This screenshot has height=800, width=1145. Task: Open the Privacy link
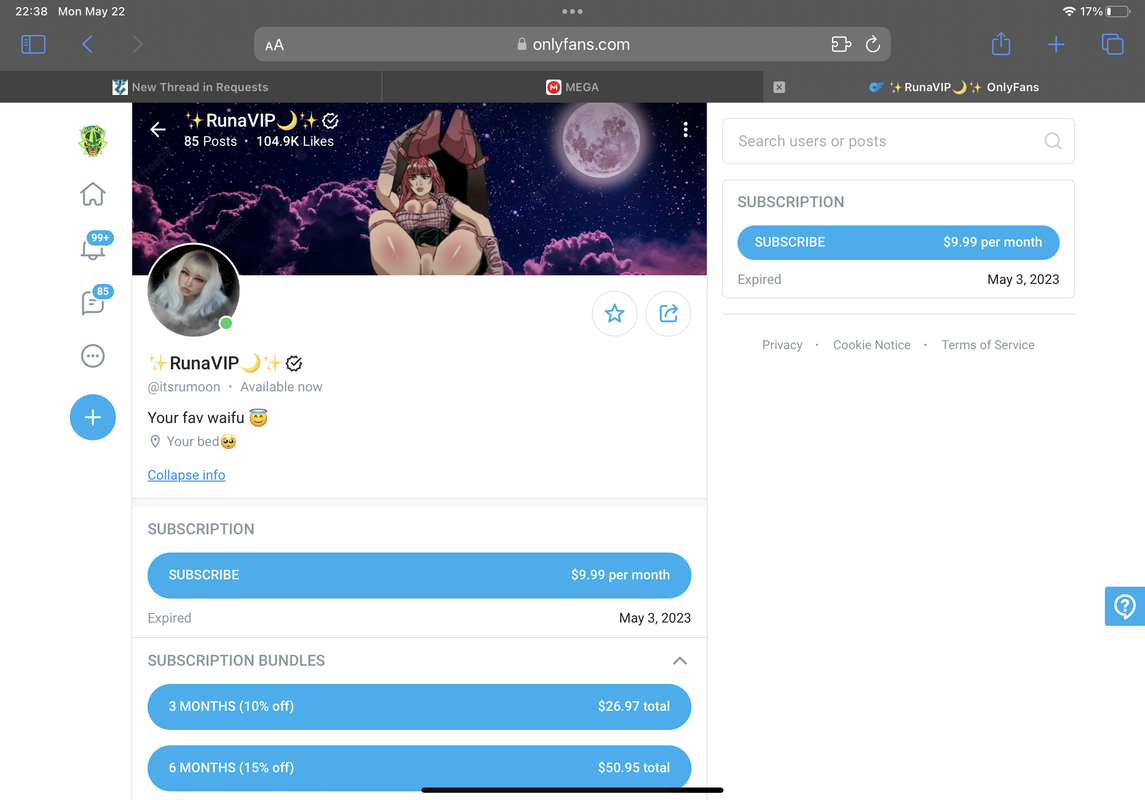coord(782,345)
